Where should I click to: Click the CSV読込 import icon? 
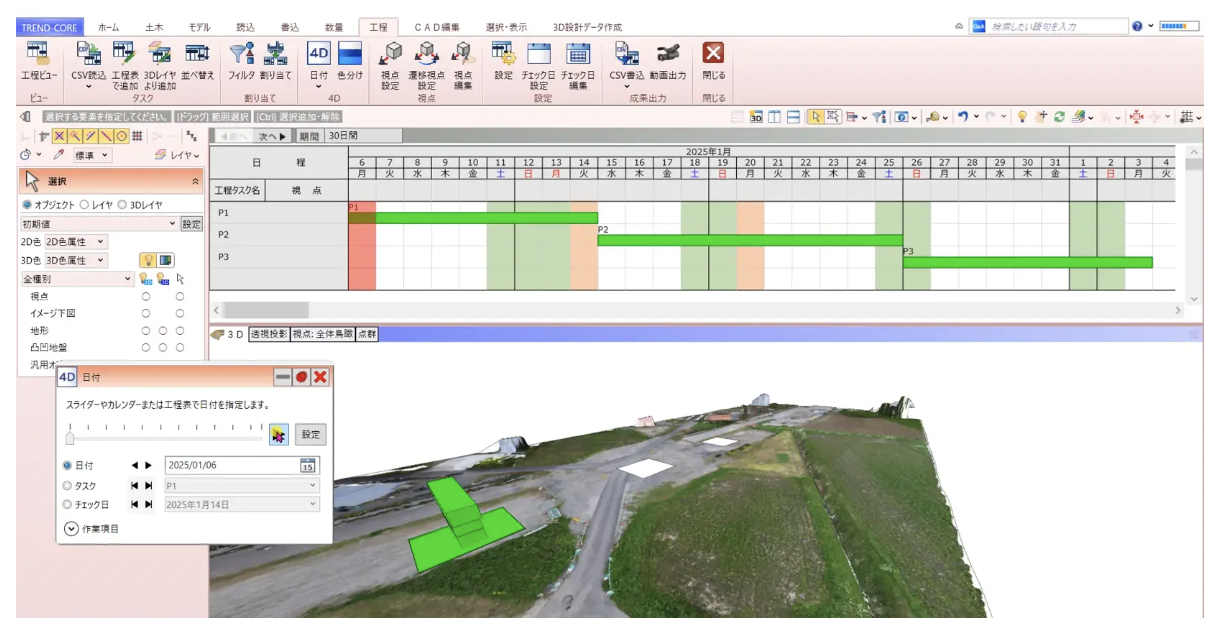(x=89, y=57)
